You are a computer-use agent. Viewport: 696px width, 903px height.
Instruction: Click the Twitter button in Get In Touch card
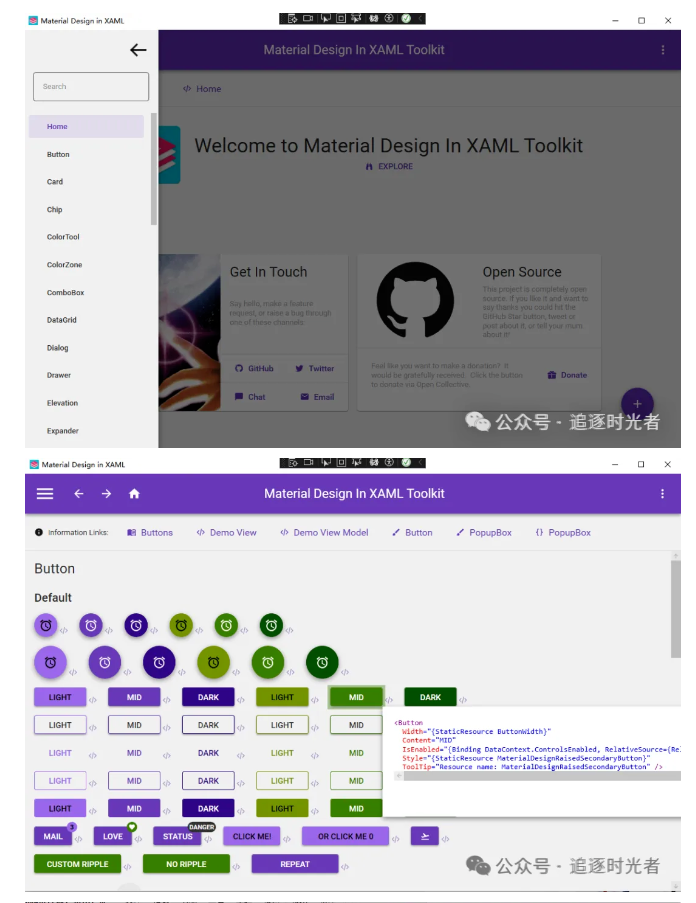click(315, 369)
